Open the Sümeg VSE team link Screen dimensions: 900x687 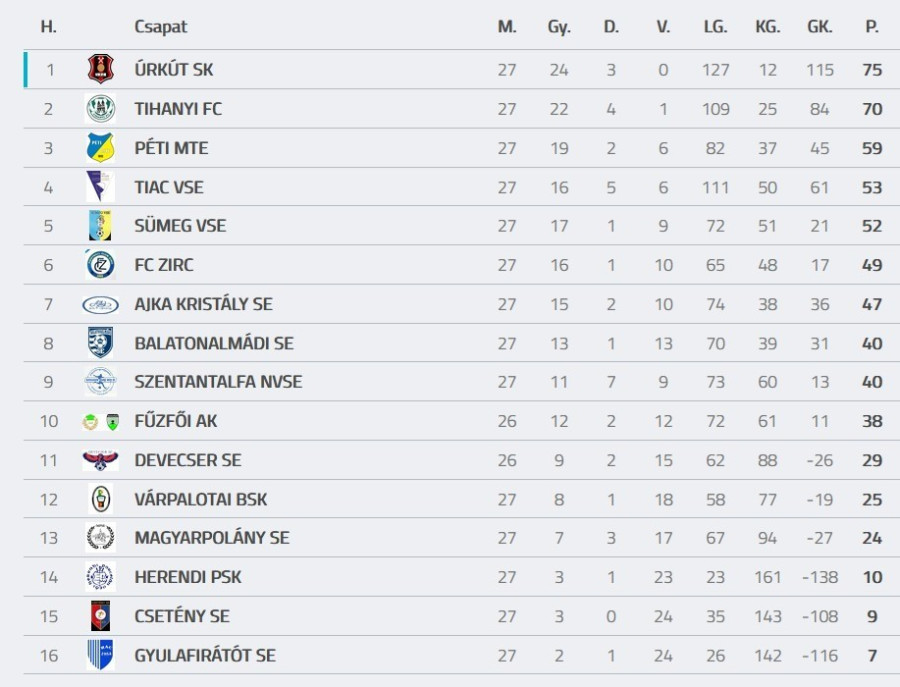point(180,226)
